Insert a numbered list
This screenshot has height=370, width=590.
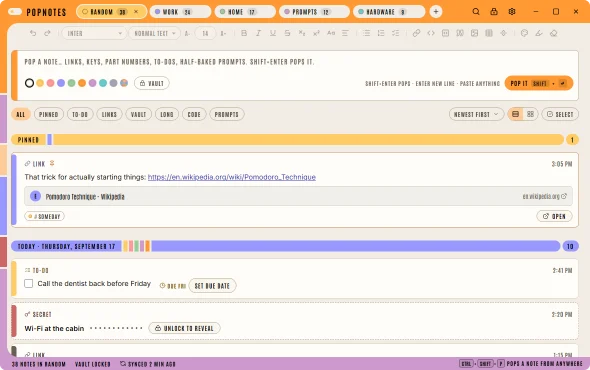[x=381, y=33]
